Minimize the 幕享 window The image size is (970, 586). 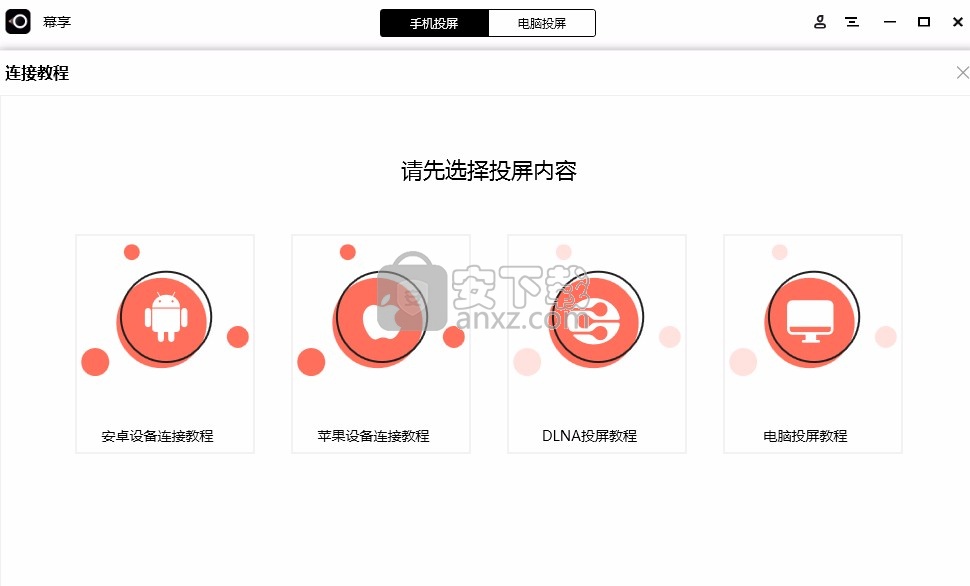click(890, 22)
